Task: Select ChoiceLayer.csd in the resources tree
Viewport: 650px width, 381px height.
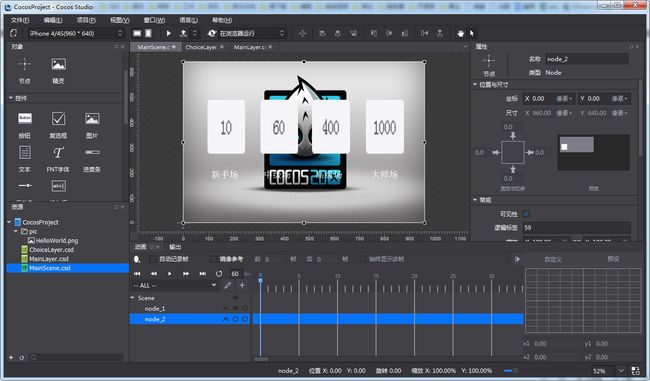Action: (51, 250)
